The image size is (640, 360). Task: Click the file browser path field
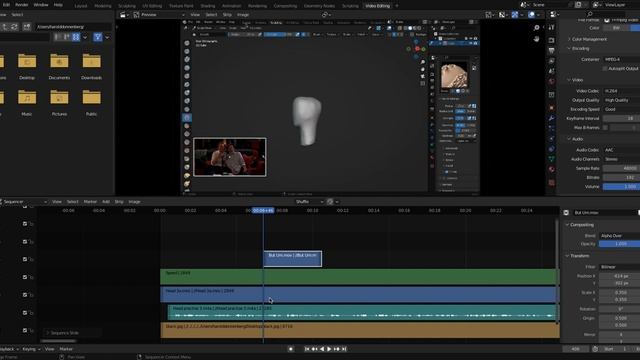pos(73,27)
